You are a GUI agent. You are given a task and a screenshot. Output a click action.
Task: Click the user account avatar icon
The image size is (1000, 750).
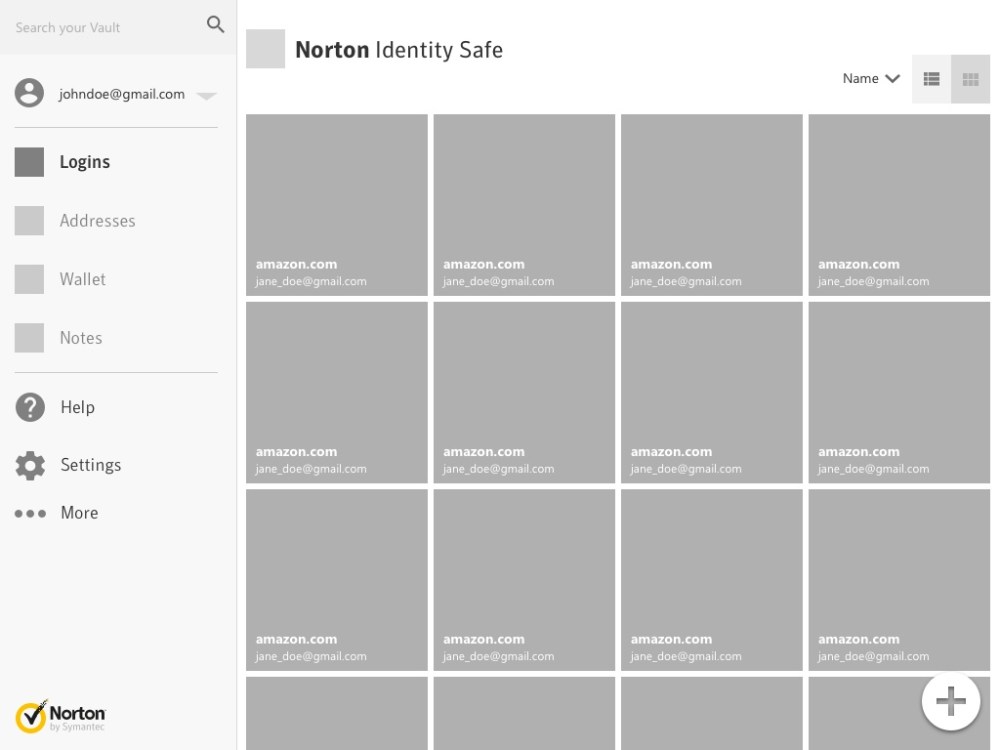click(x=29, y=93)
